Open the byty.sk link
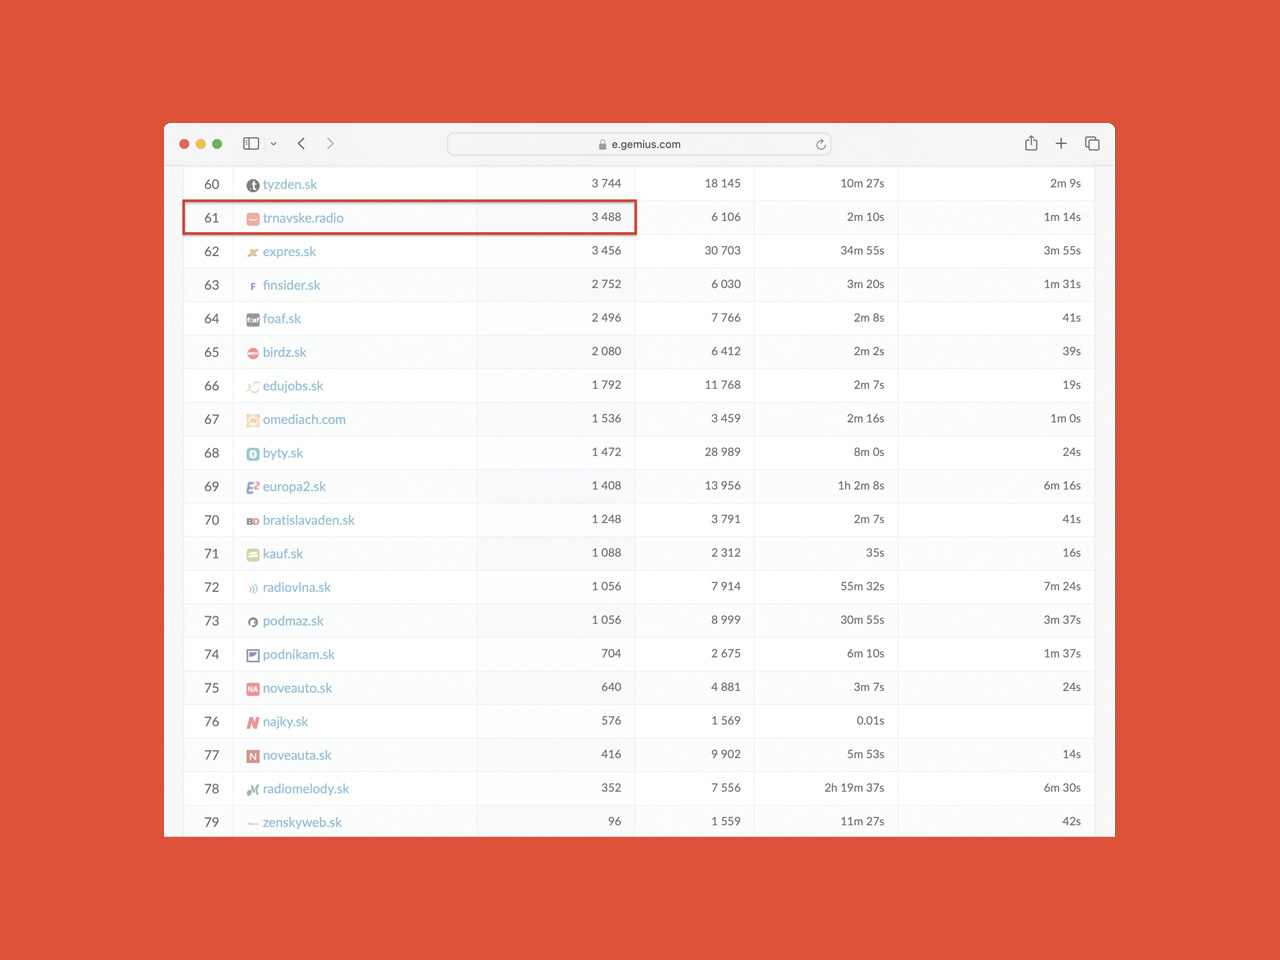The image size is (1280, 960). pyautogui.click(x=283, y=453)
